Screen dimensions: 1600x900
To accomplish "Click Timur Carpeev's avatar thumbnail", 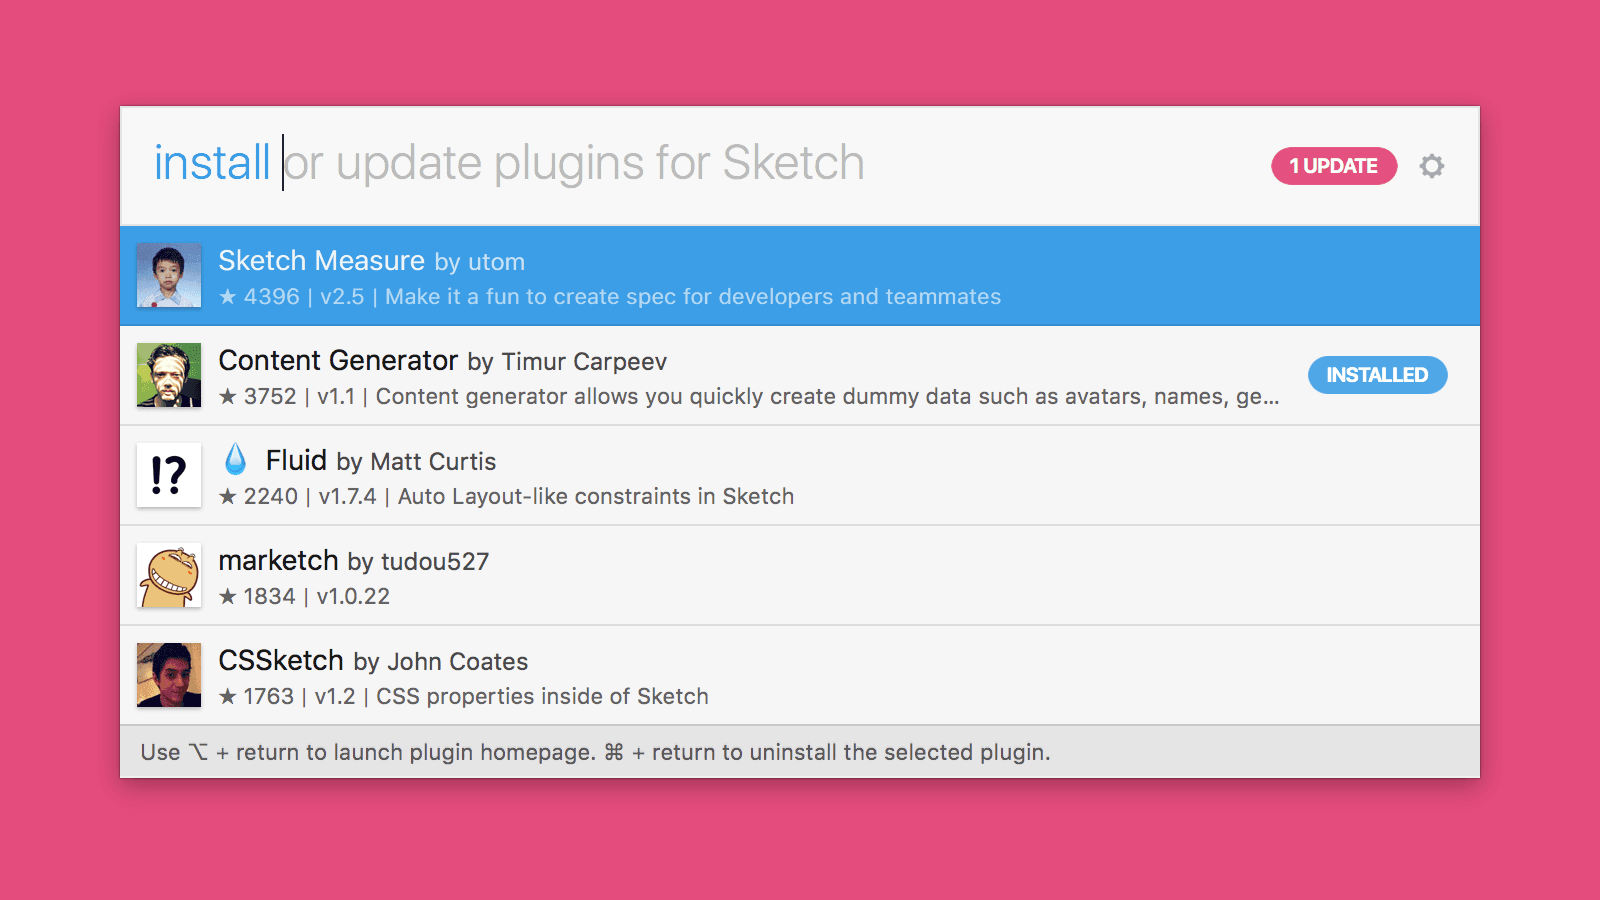I will pos(169,375).
